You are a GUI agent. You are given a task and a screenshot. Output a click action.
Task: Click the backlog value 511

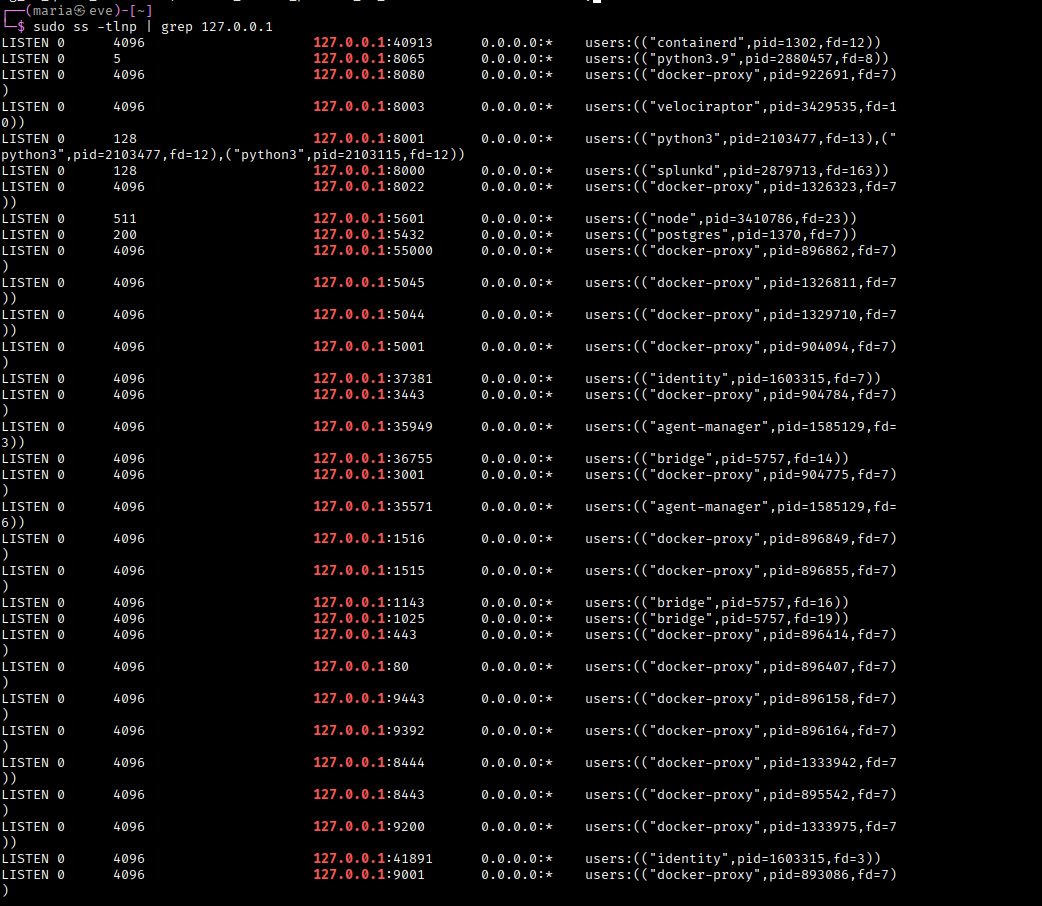point(125,218)
